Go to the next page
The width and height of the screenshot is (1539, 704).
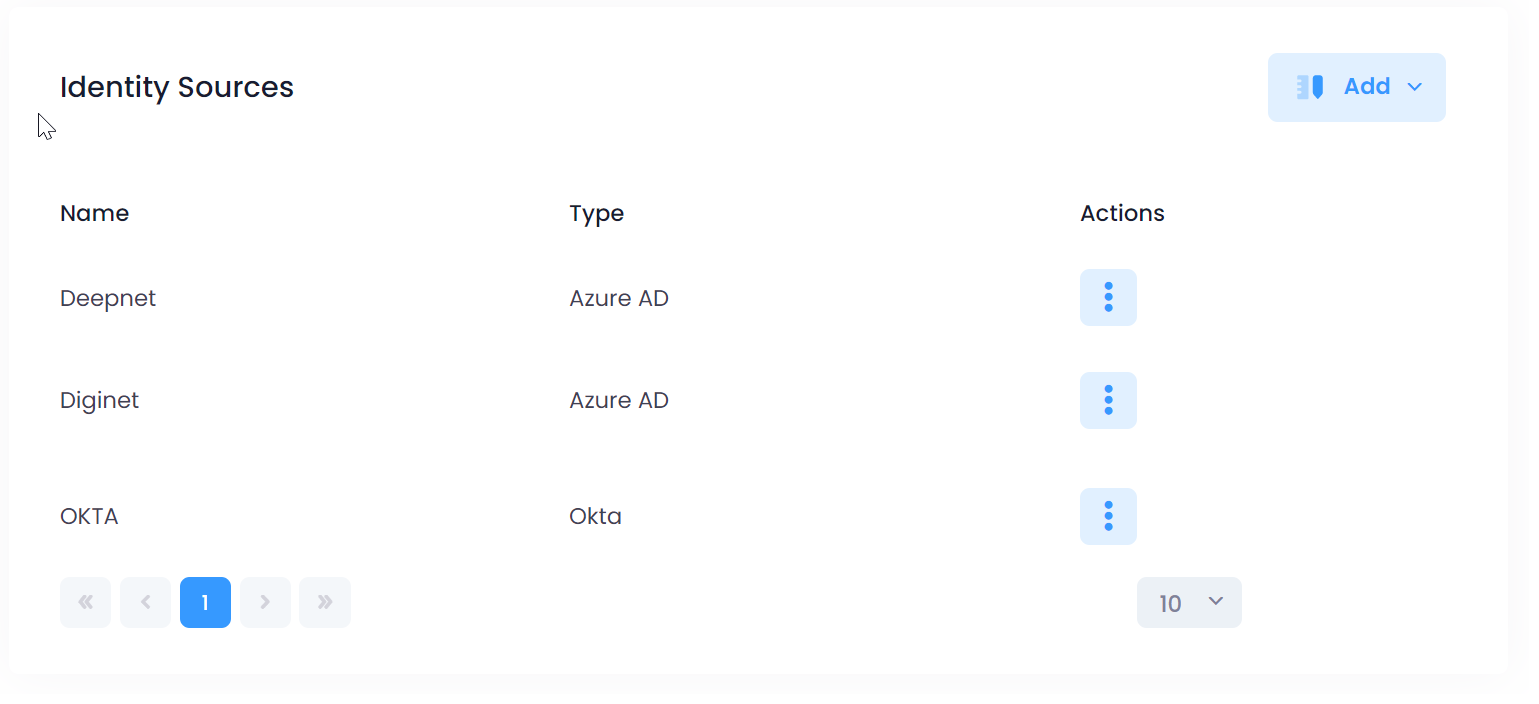[265, 602]
